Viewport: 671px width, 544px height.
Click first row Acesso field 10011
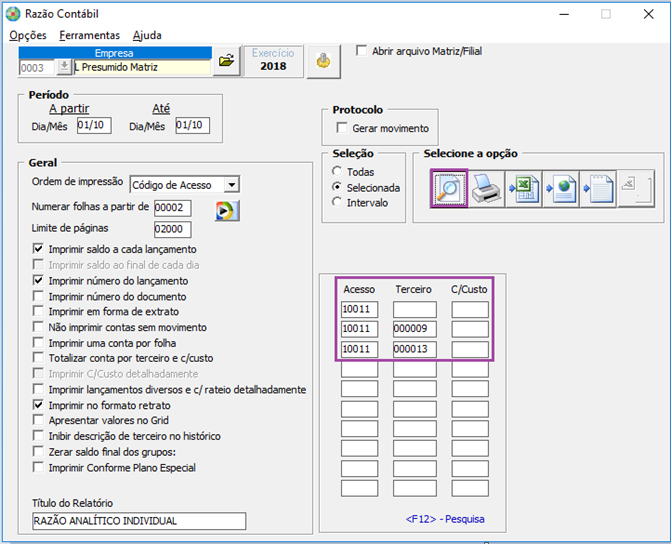coord(359,309)
